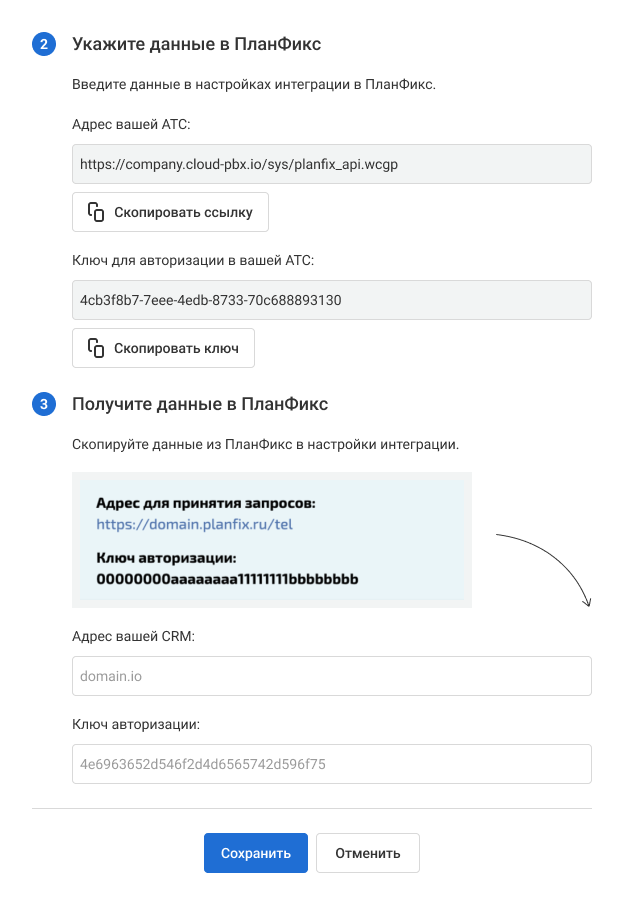Image resolution: width=624 pixels, height=905 pixels.
Task: Click the copy icon beside "Скопировать ссылку"
Action: coord(96,212)
